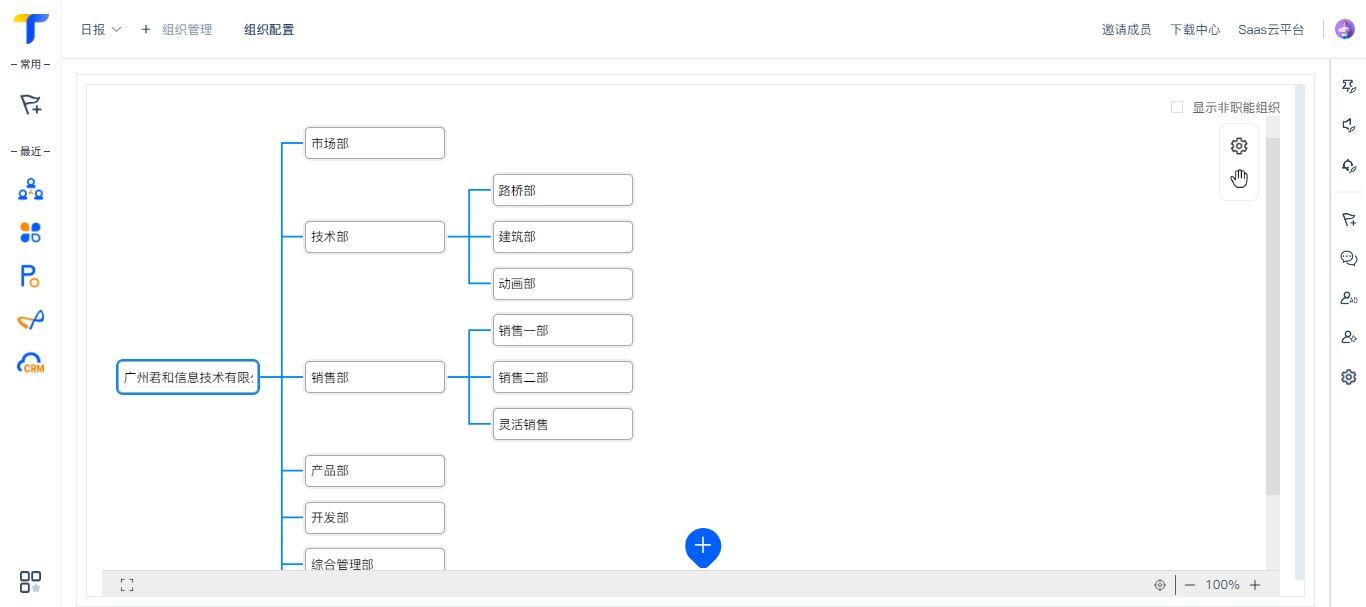
Task: Open the CRM app icon
Action: click(30, 363)
